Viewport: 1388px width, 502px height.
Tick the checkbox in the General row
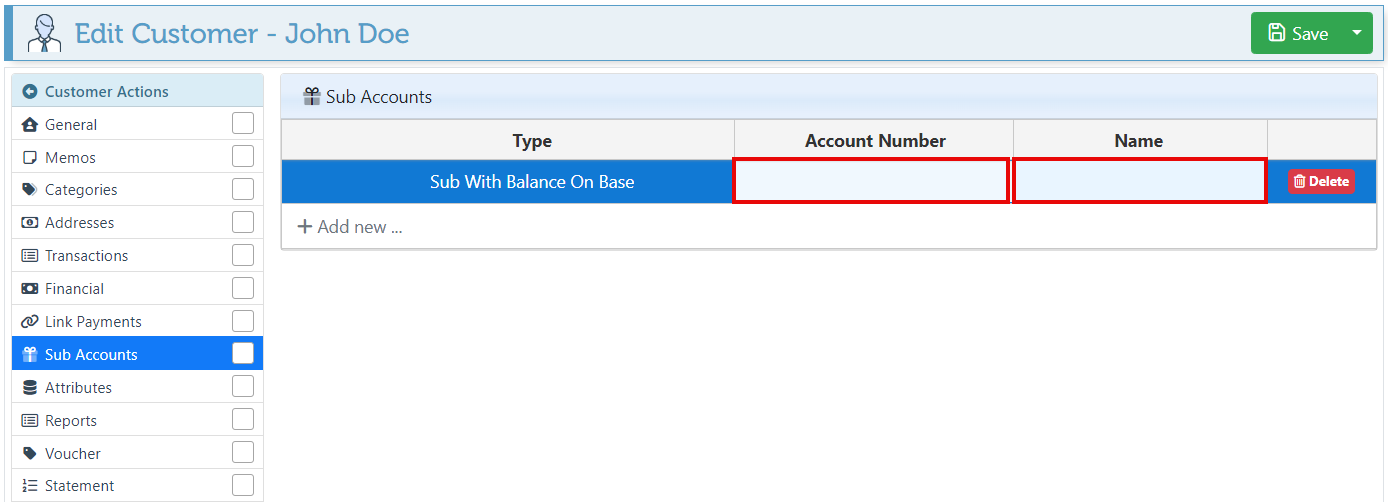click(243, 124)
